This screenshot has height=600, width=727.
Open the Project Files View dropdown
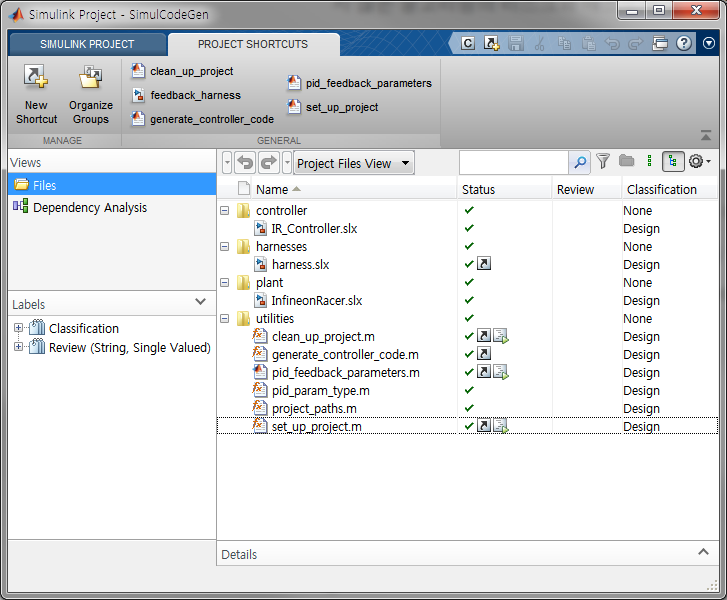coord(354,163)
